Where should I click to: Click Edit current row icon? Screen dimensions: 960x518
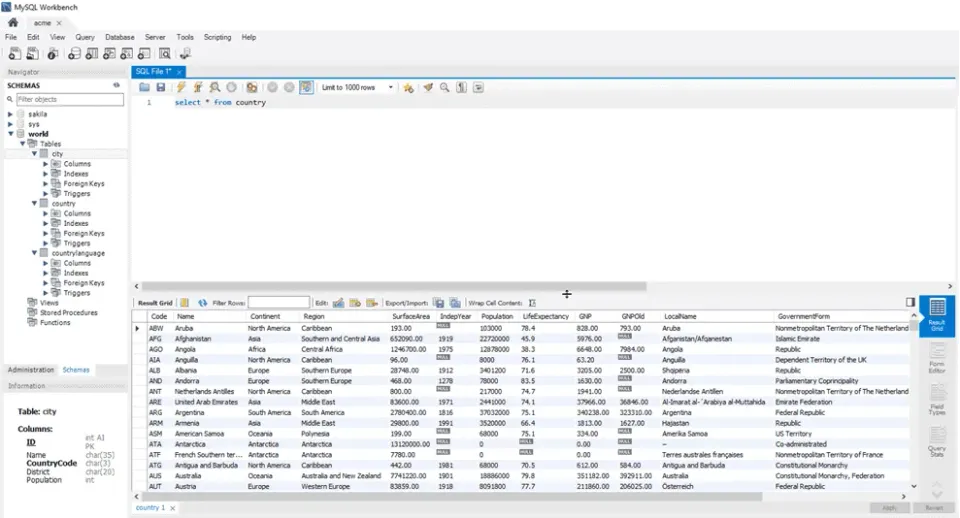pyautogui.click(x=338, y=303)
